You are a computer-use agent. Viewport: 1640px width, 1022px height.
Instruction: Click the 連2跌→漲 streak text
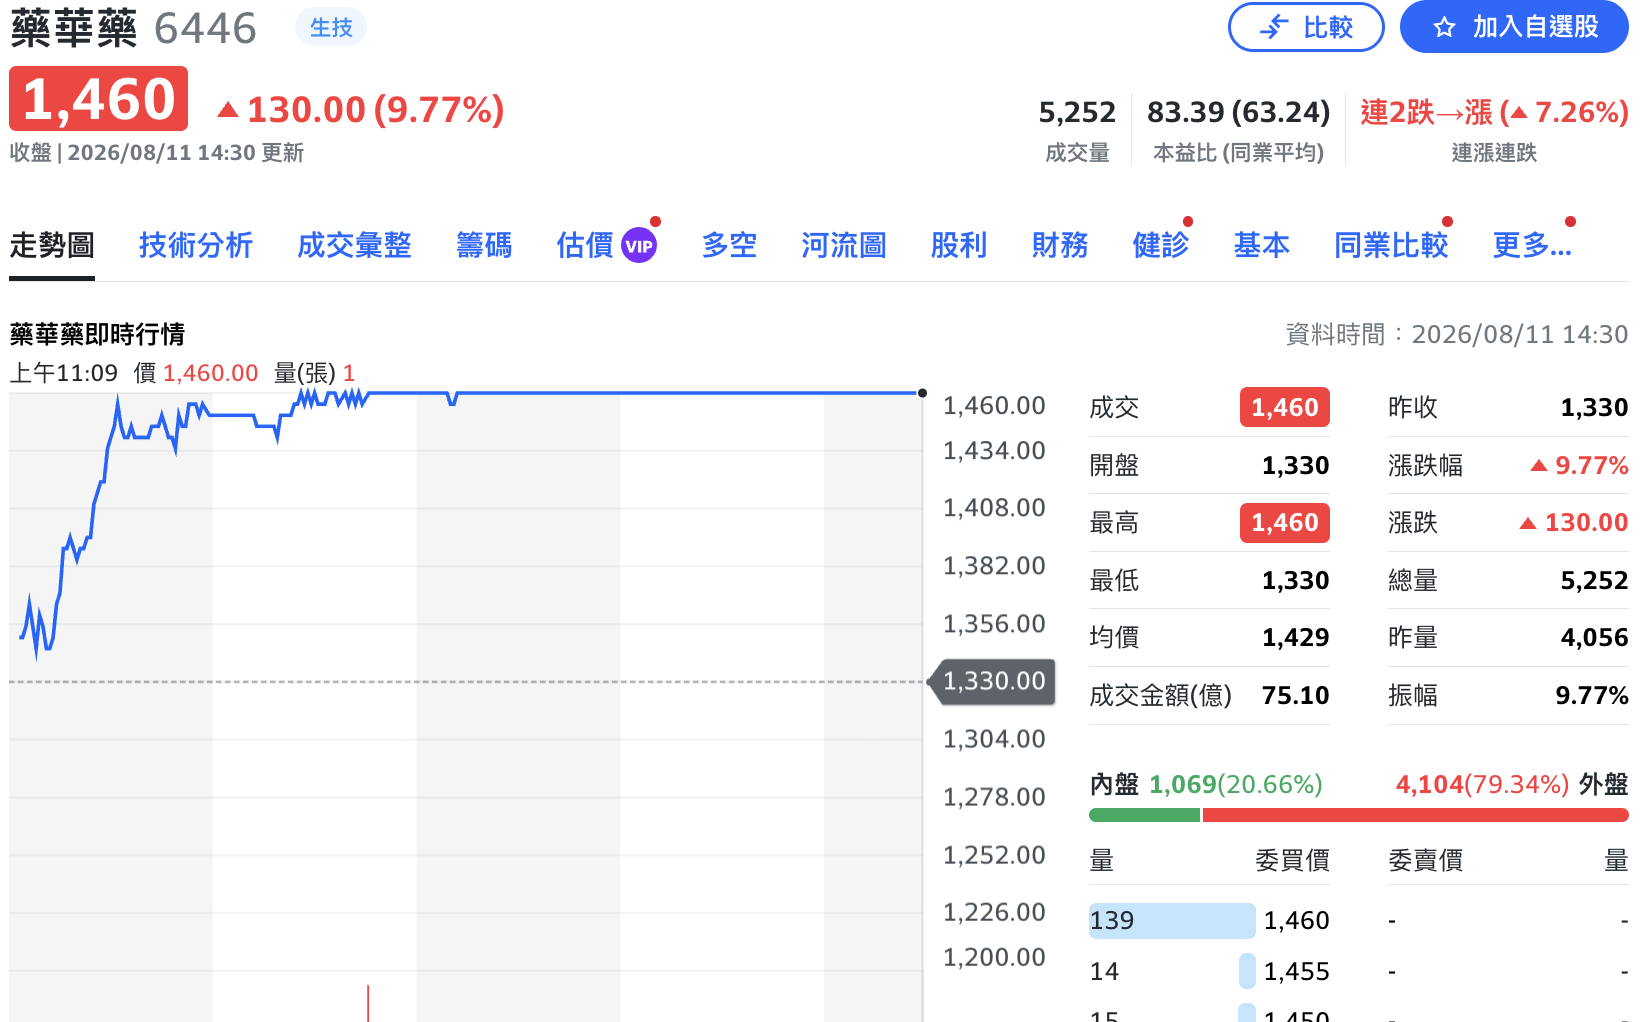(1494, 112)
